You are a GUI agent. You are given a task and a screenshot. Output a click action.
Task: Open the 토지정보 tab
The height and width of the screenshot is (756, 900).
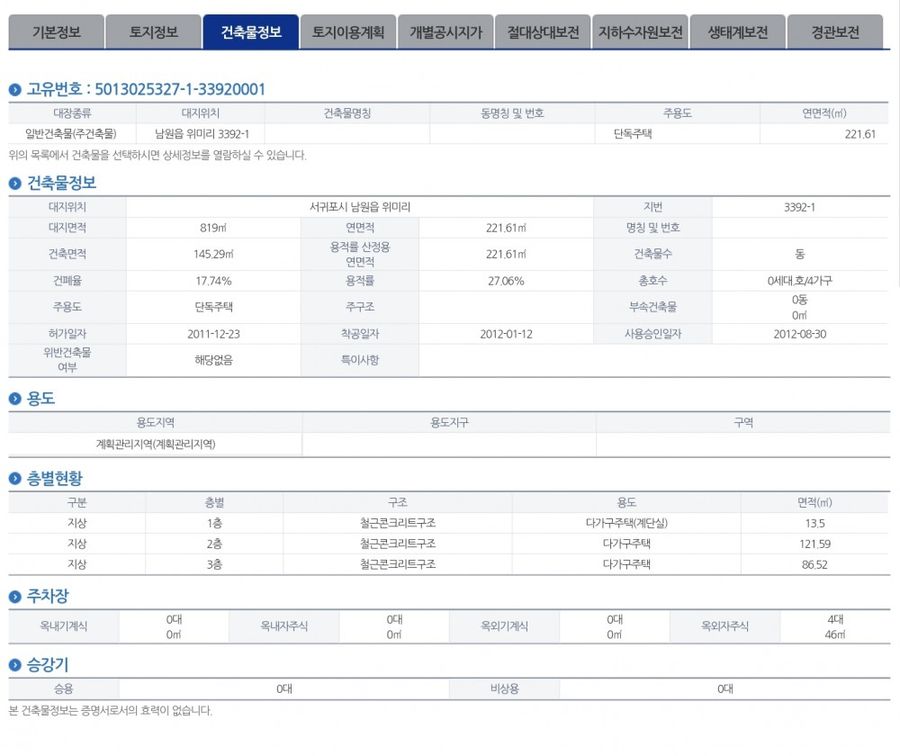coord(153,32)
